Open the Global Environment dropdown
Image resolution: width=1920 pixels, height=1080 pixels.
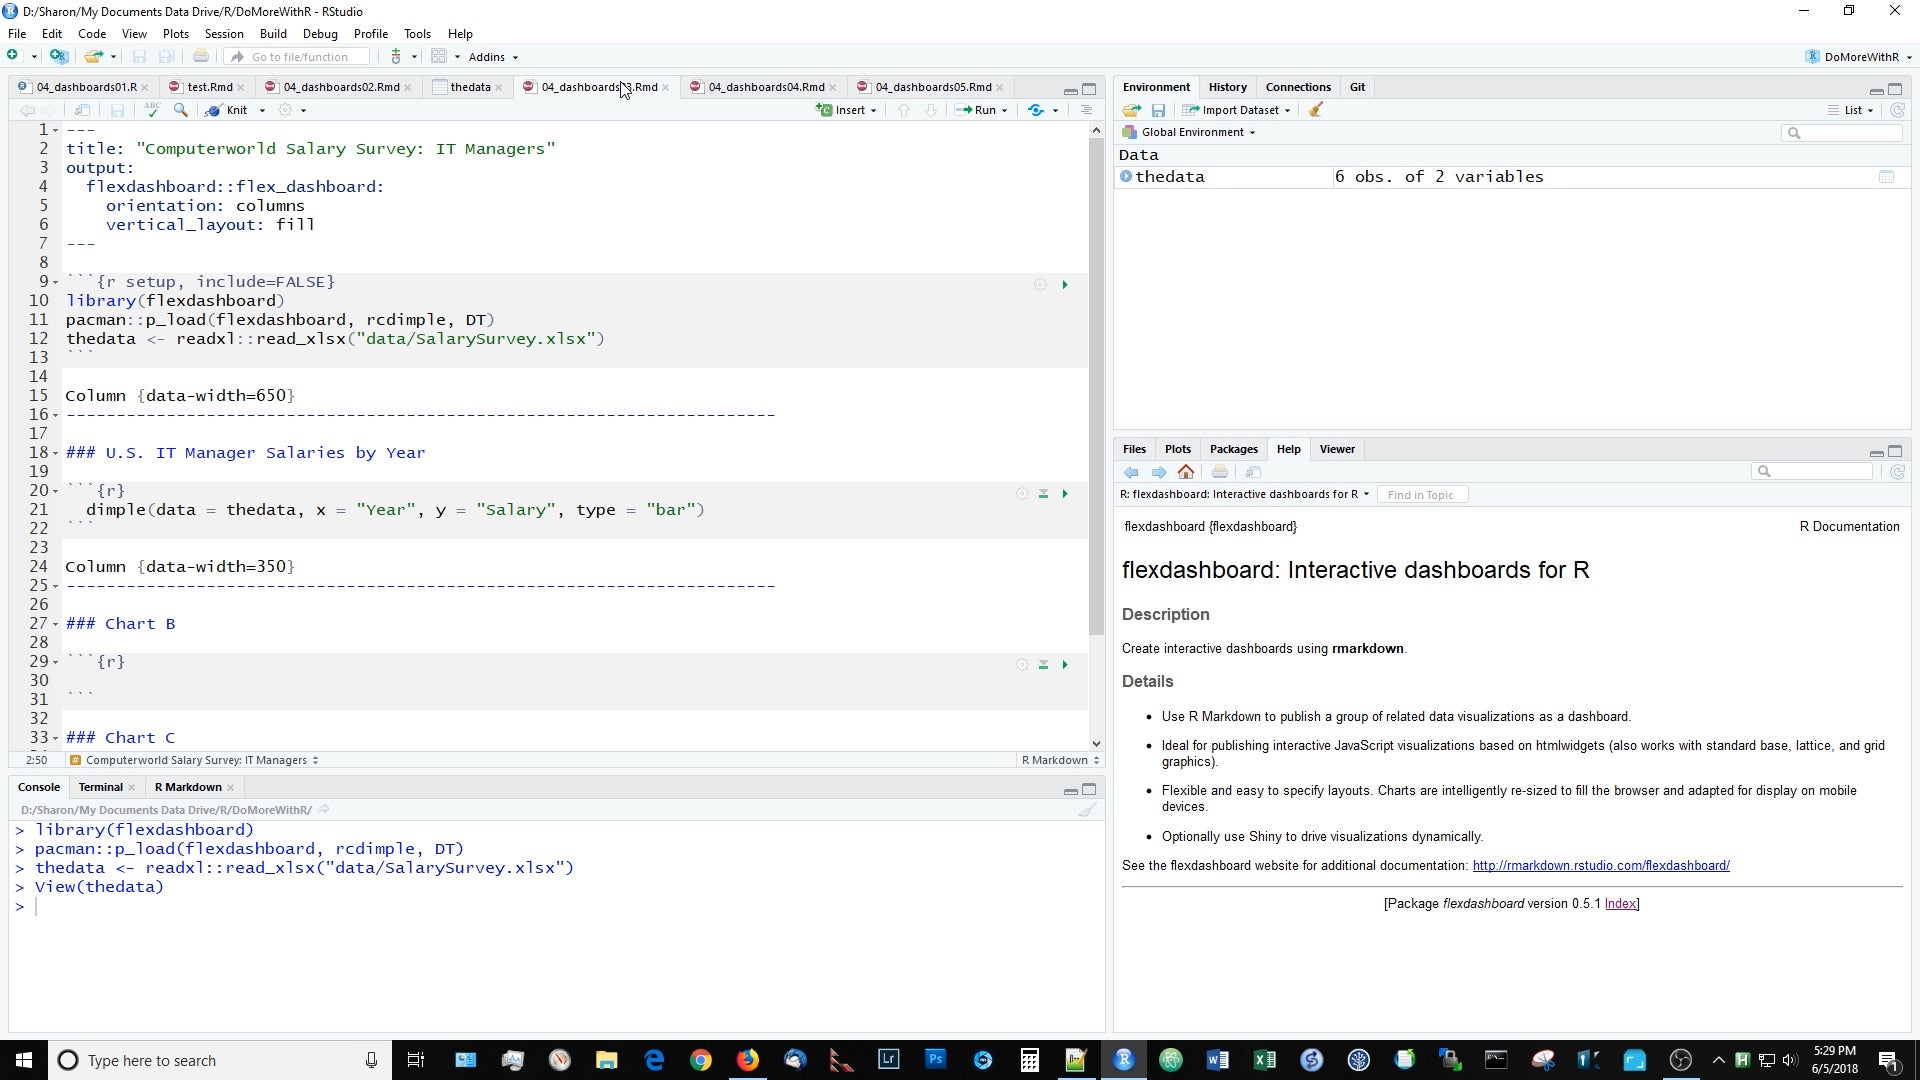[1189, 132]
